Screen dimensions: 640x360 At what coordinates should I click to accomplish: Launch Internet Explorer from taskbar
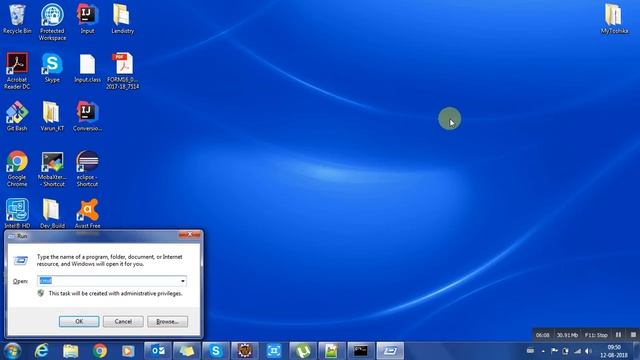point(41,351)
